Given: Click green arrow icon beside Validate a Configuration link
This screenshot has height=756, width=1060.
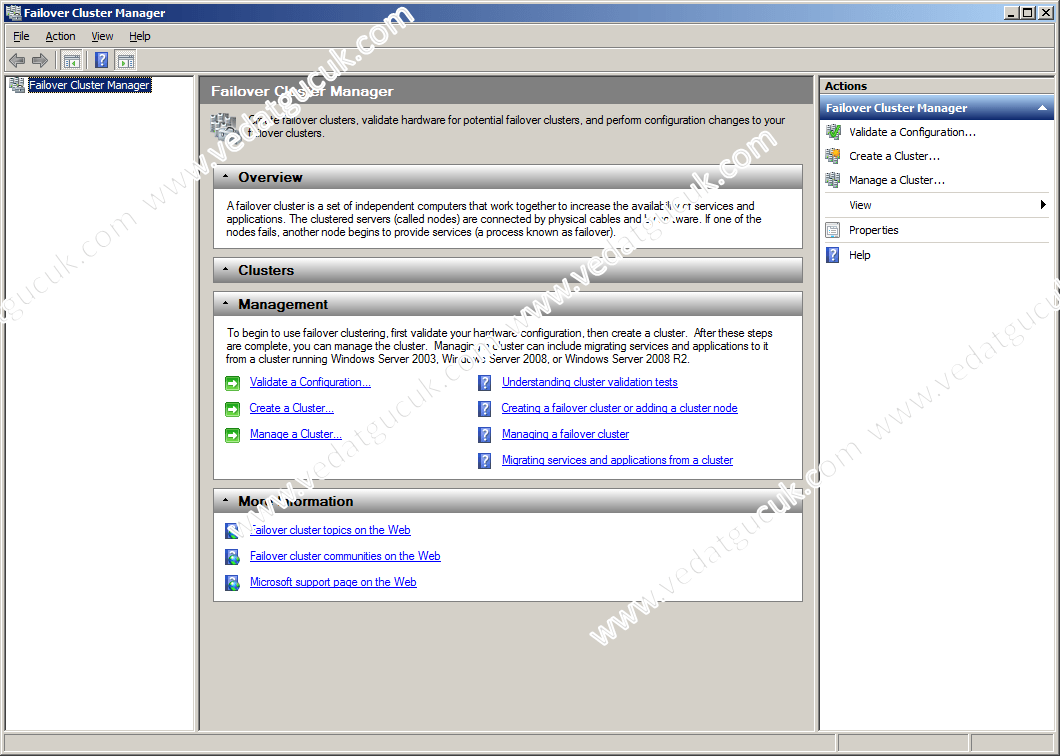Looking at the screenshot, I should click(x=233, y=383).
